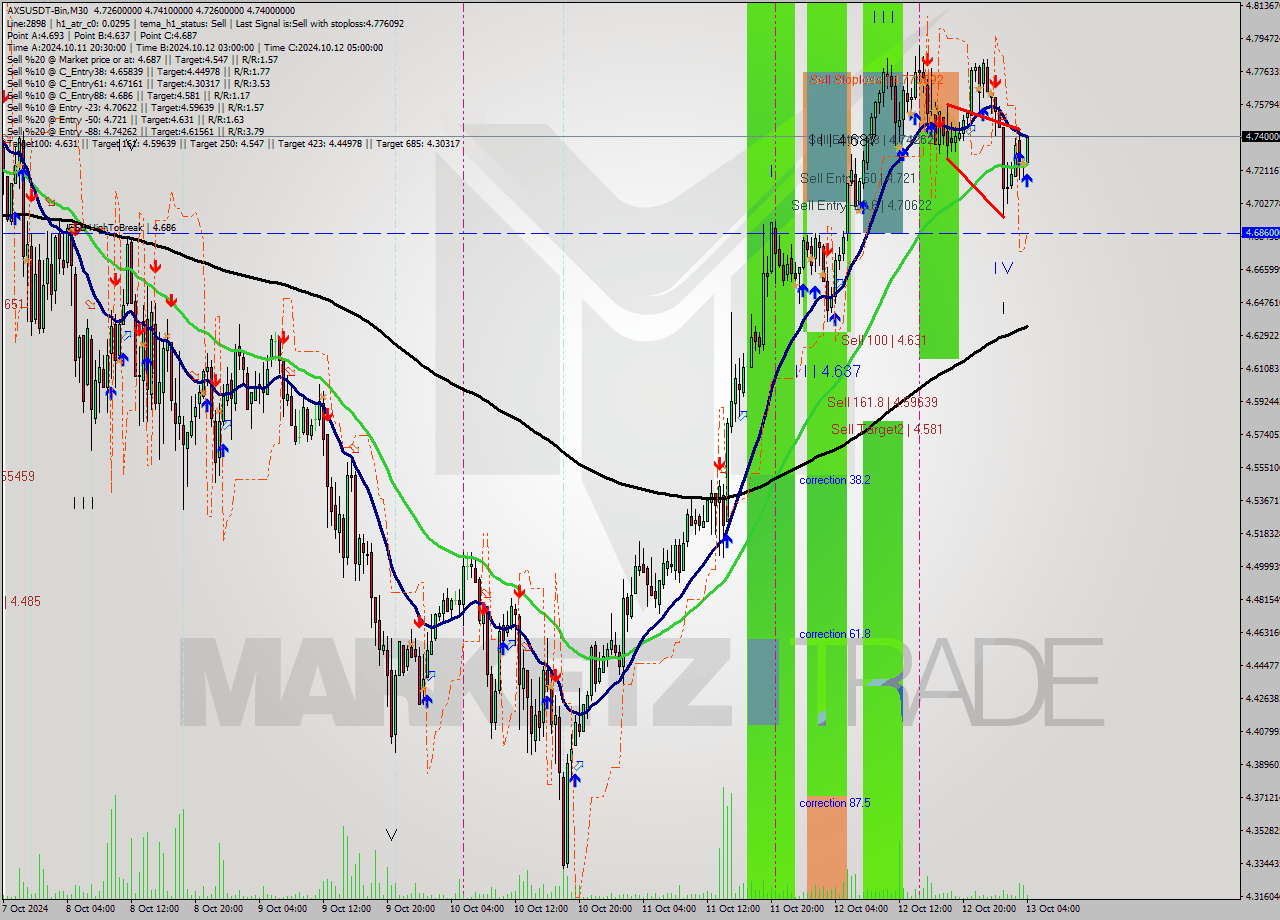Click the '9 Oct 12:00' time axis label
The width and height of the screenshot is (1280, 920).
pyautogui.click(x=348, y=909)
